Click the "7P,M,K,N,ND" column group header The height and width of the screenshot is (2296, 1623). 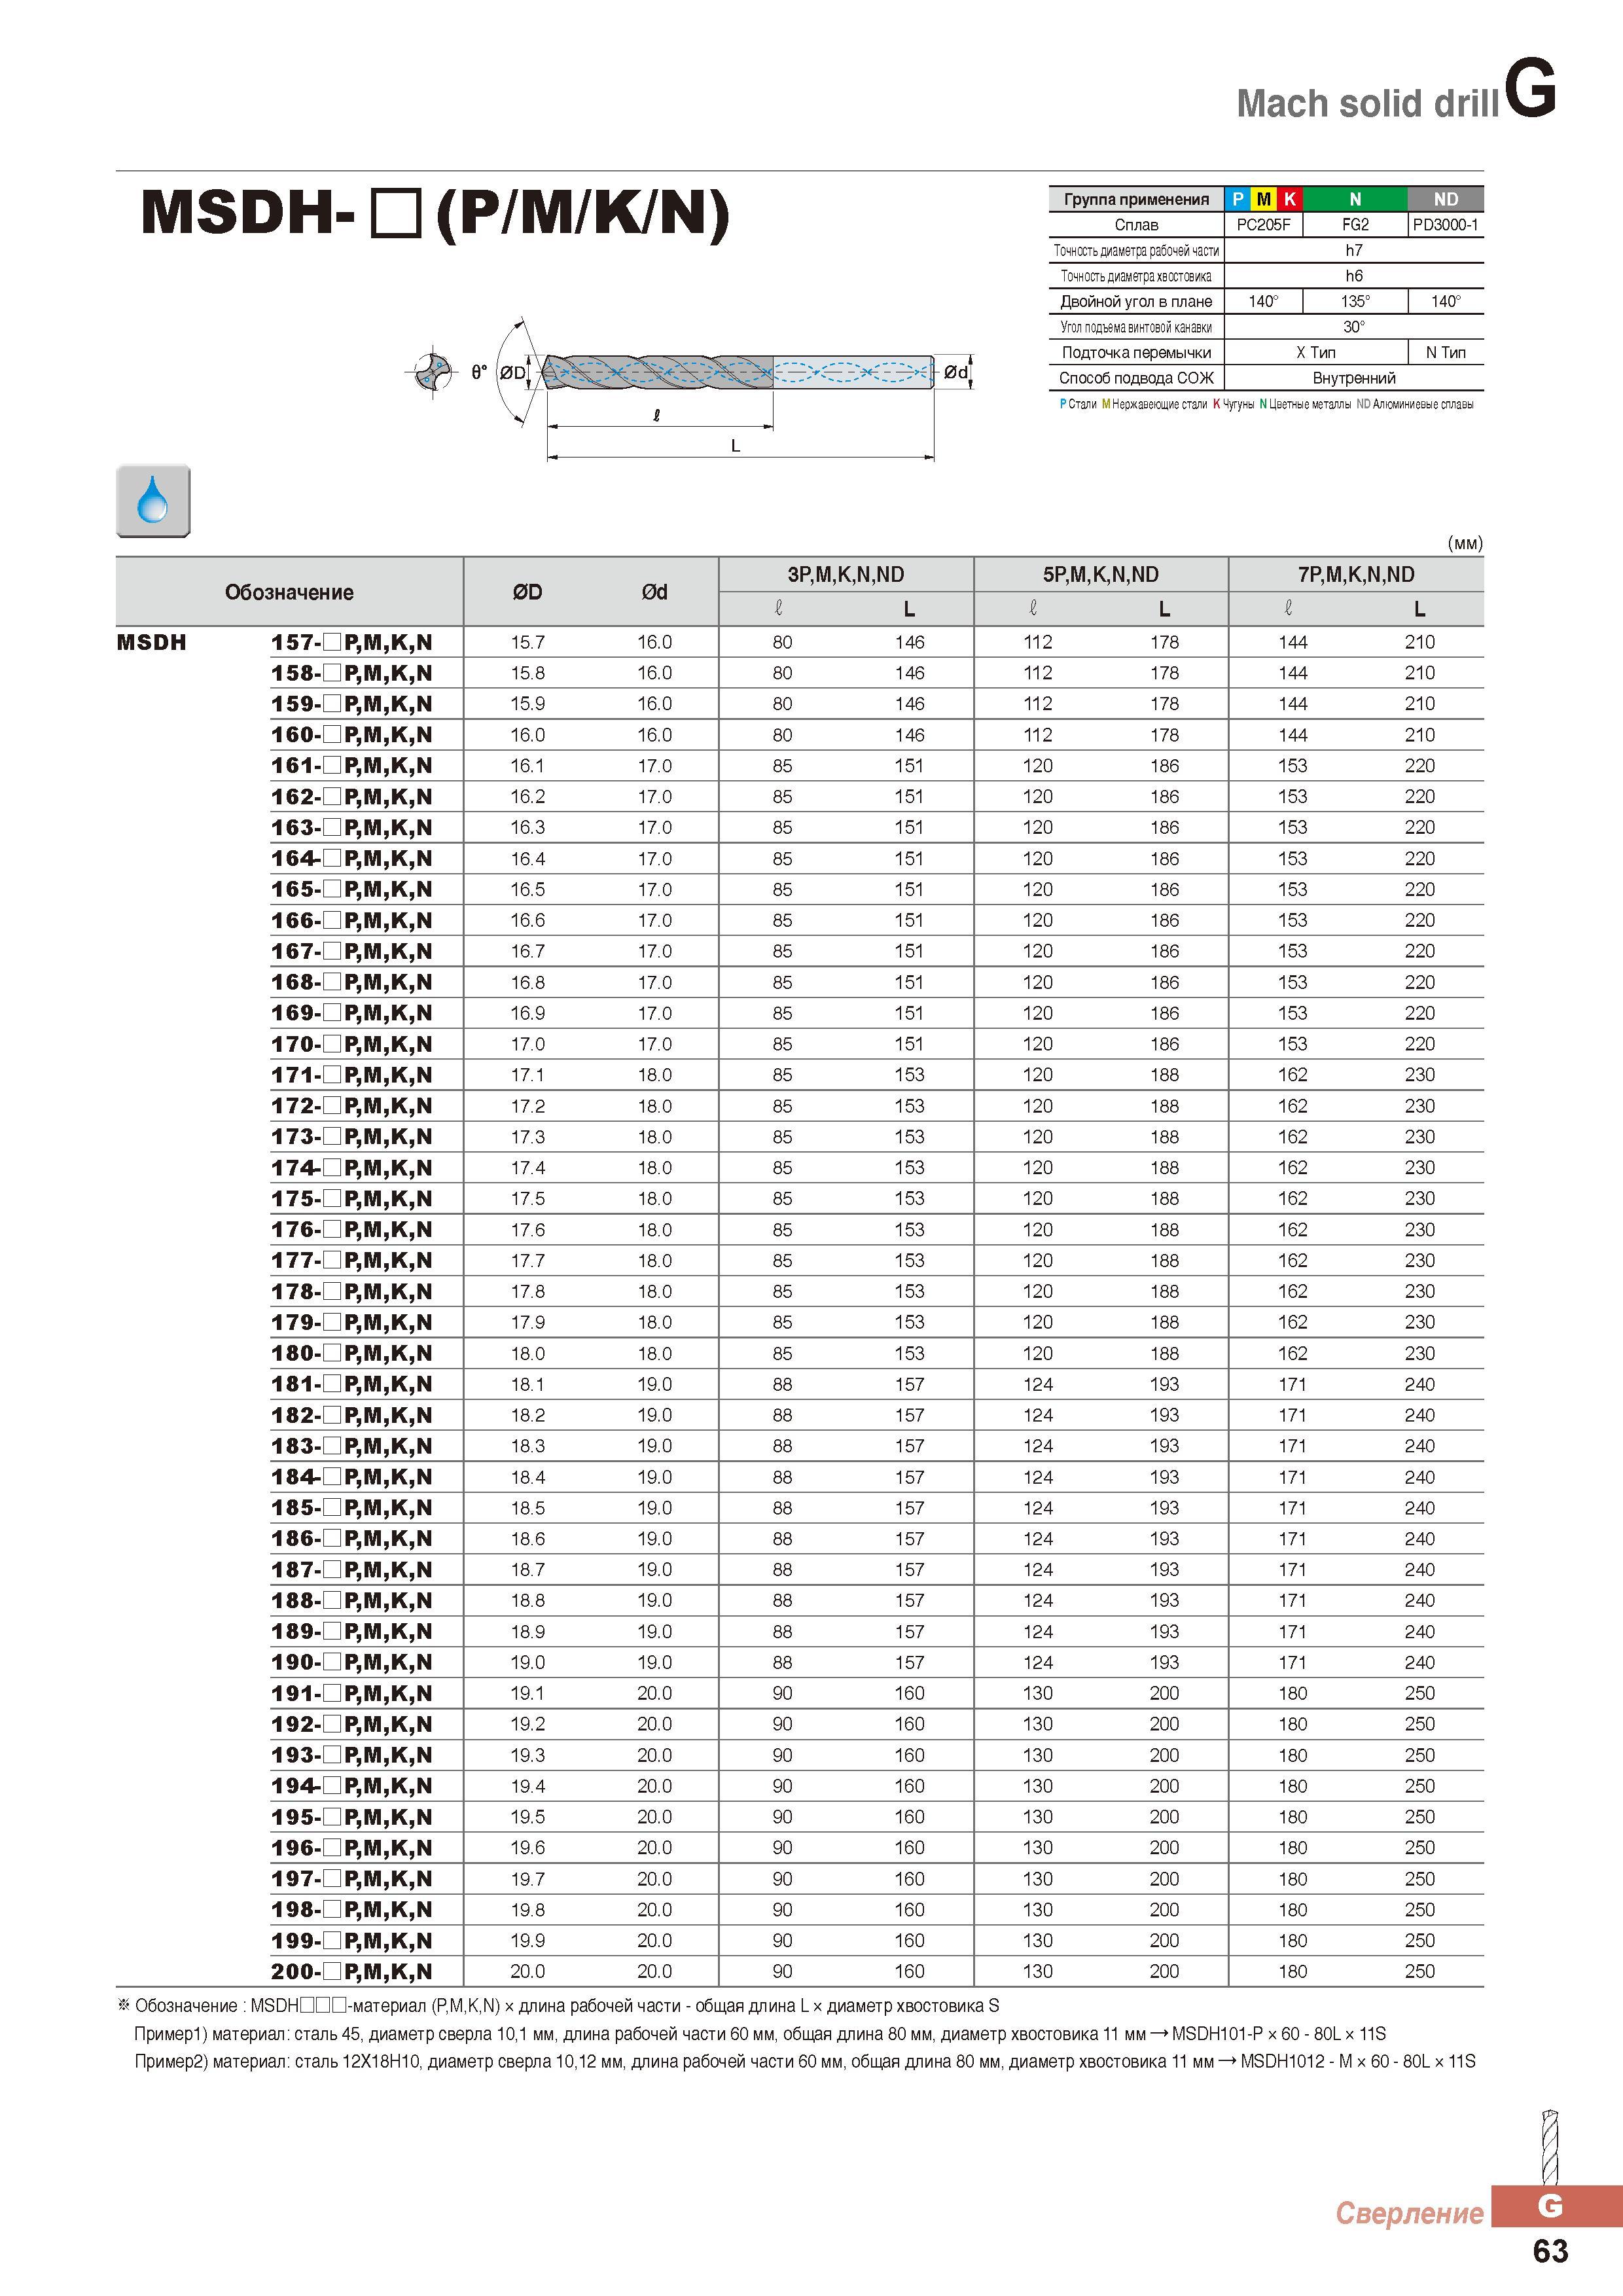point(1356,574)
